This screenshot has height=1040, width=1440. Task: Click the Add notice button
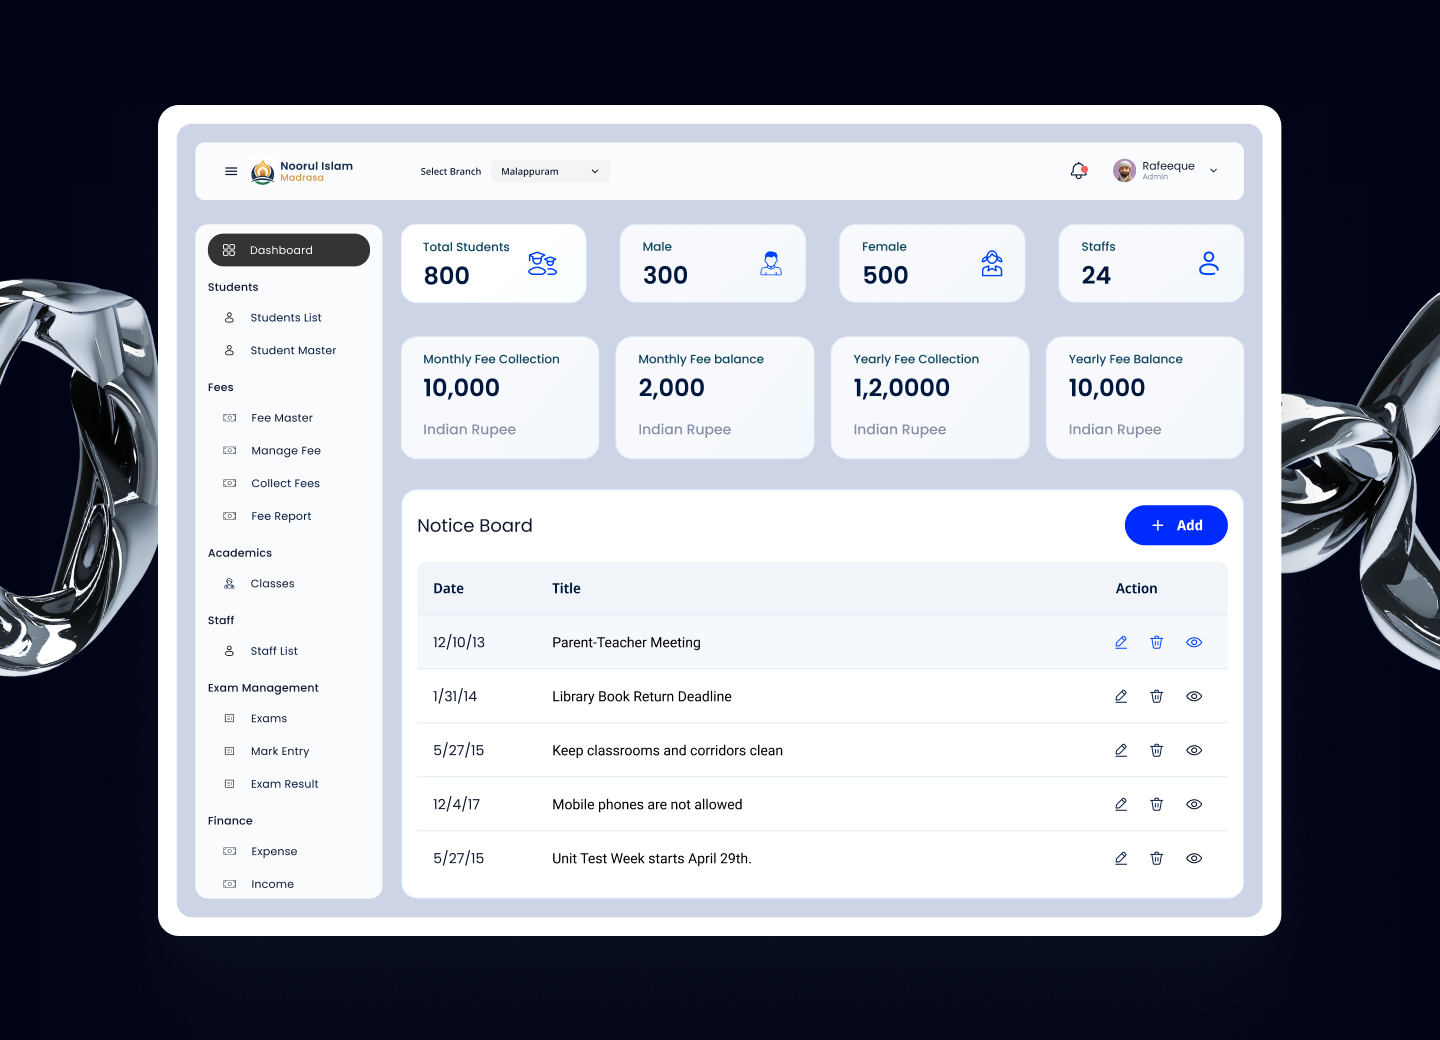click(x=1176, y=525)
